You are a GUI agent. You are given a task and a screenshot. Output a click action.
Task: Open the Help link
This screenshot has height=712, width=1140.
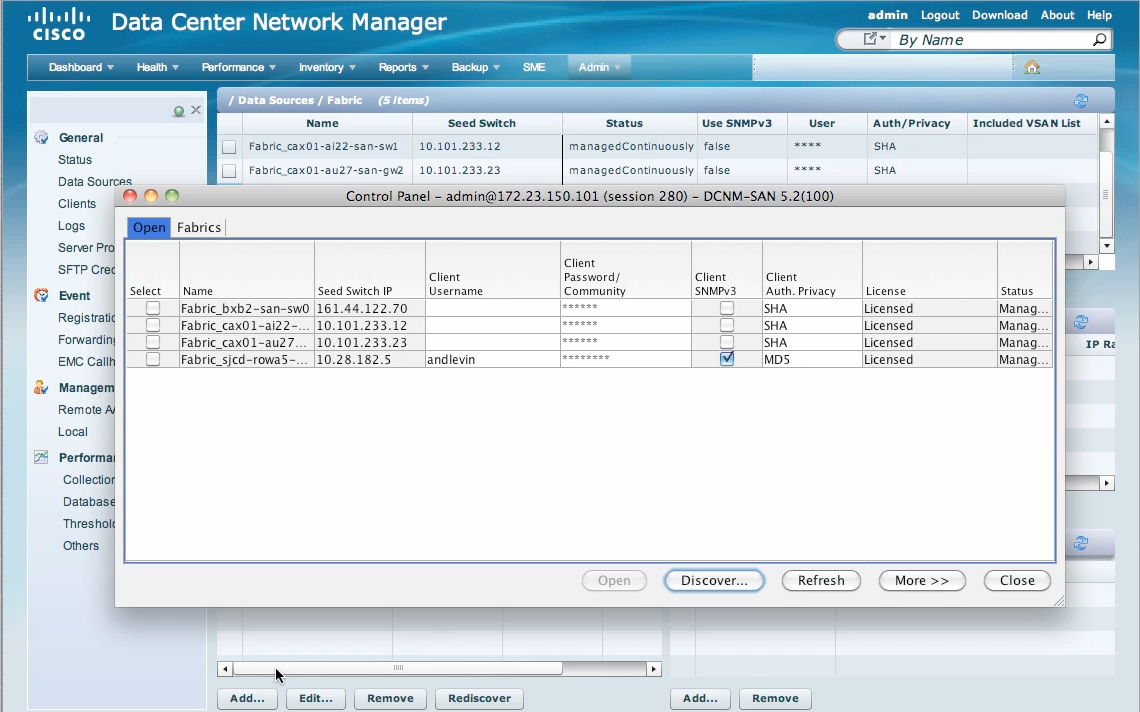tap(1099, 15)
